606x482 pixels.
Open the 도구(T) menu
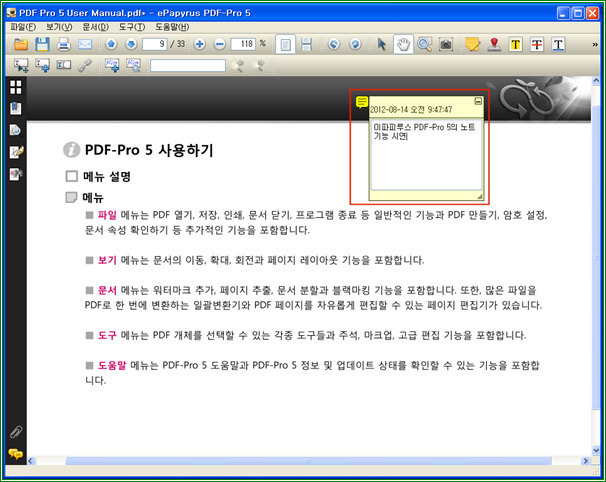132,27
